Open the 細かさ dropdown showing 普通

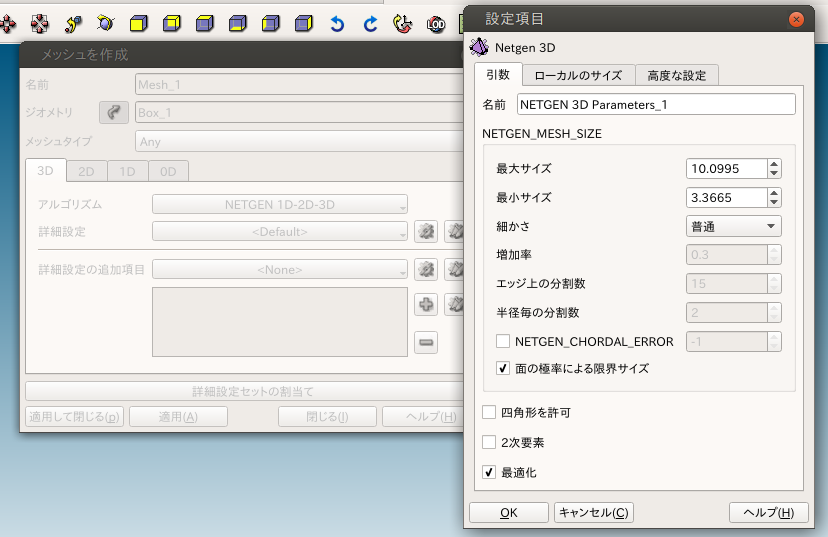(733, 226)
